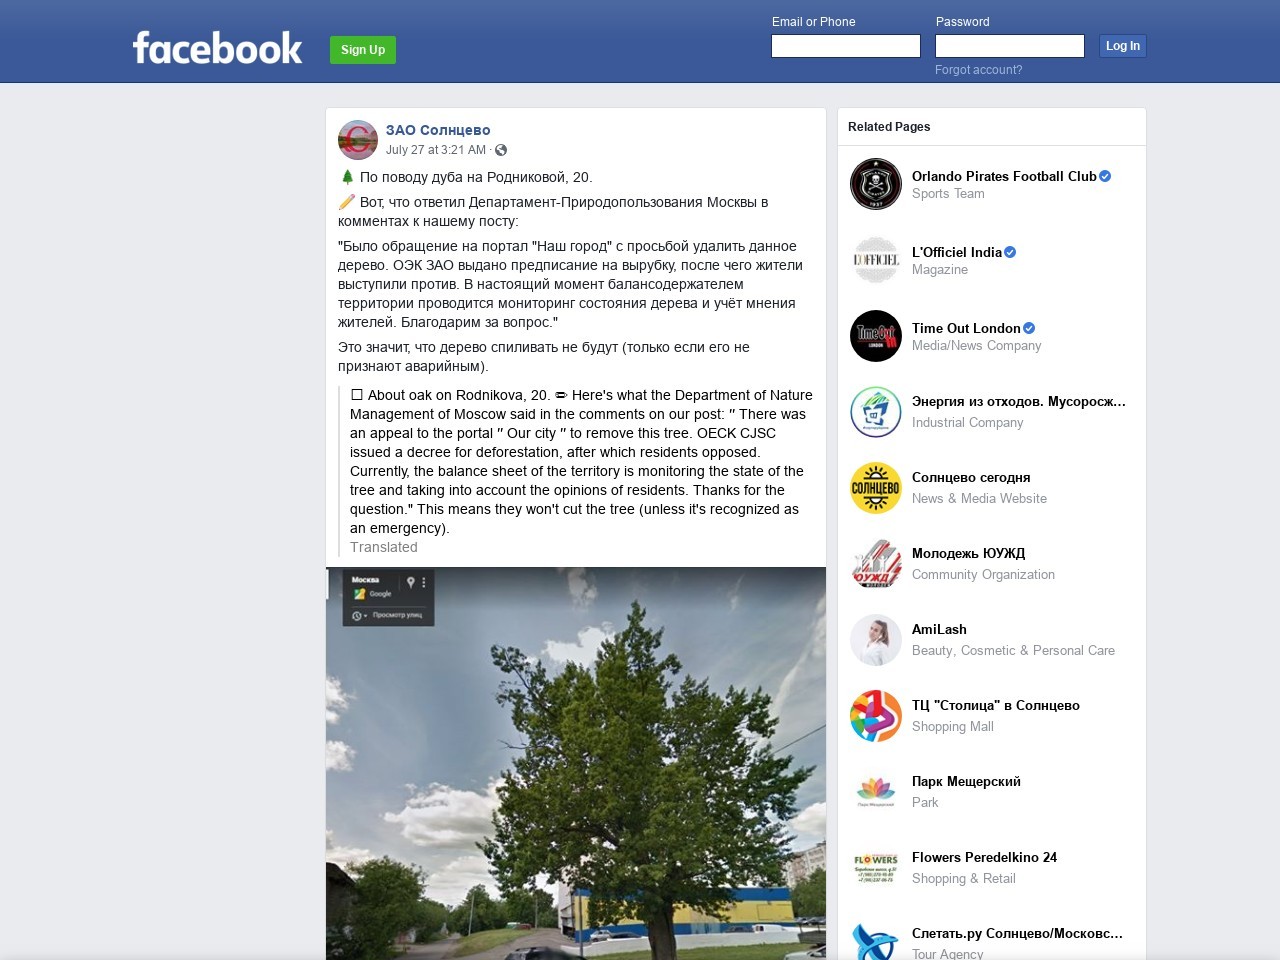Open Orlando Pirates Football Club avatar
Viewport: 1280px width, 960px height.
tap(876, 184)
